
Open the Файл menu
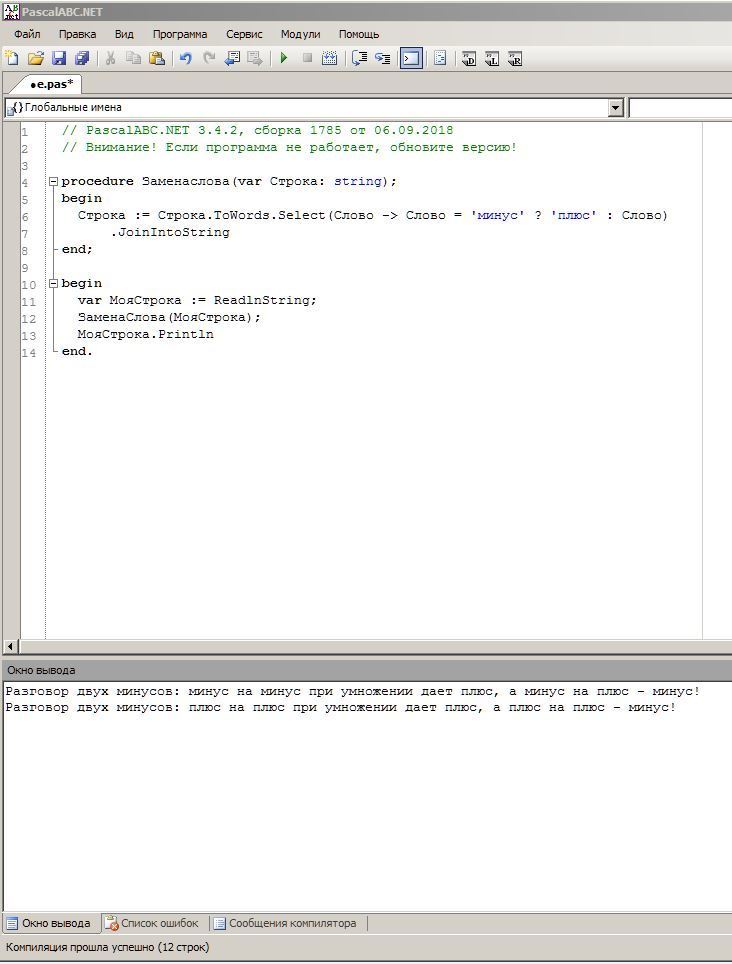click(27, 34)
